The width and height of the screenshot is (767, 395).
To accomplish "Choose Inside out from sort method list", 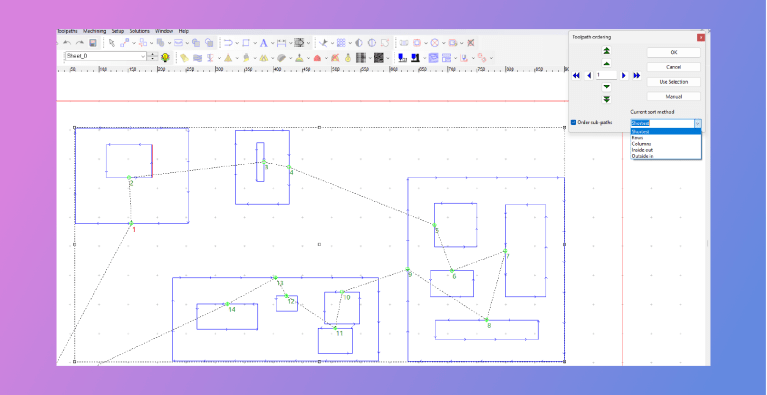I will point(642,150).
